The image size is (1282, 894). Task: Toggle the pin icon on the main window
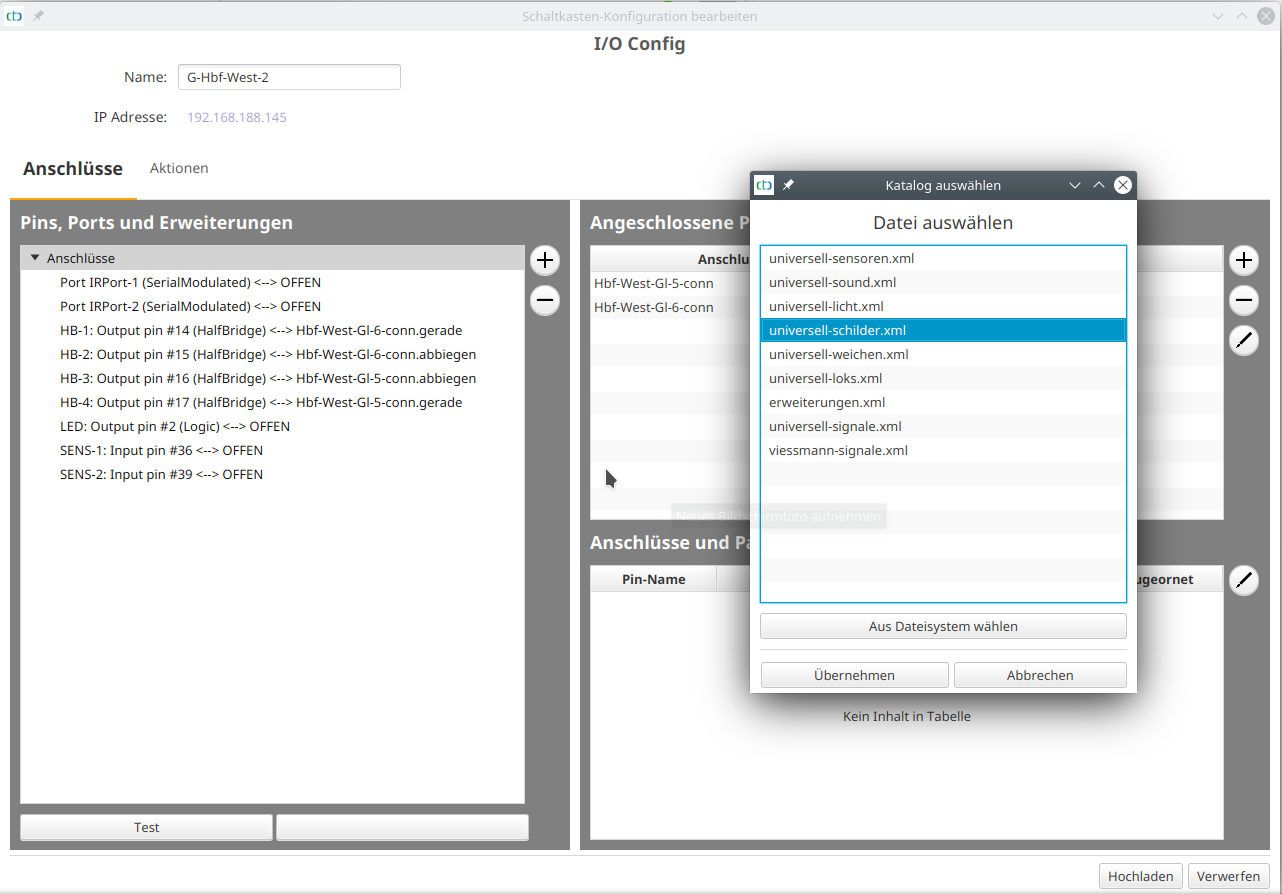click(x=36, y=15)
